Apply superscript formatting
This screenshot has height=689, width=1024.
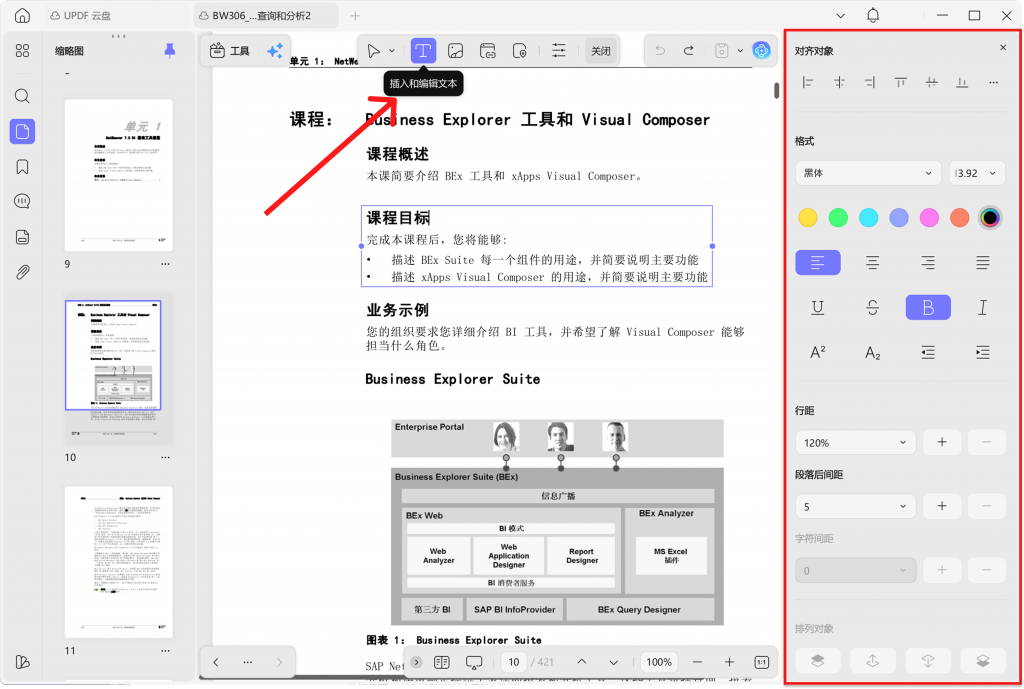tap(818, 353)
